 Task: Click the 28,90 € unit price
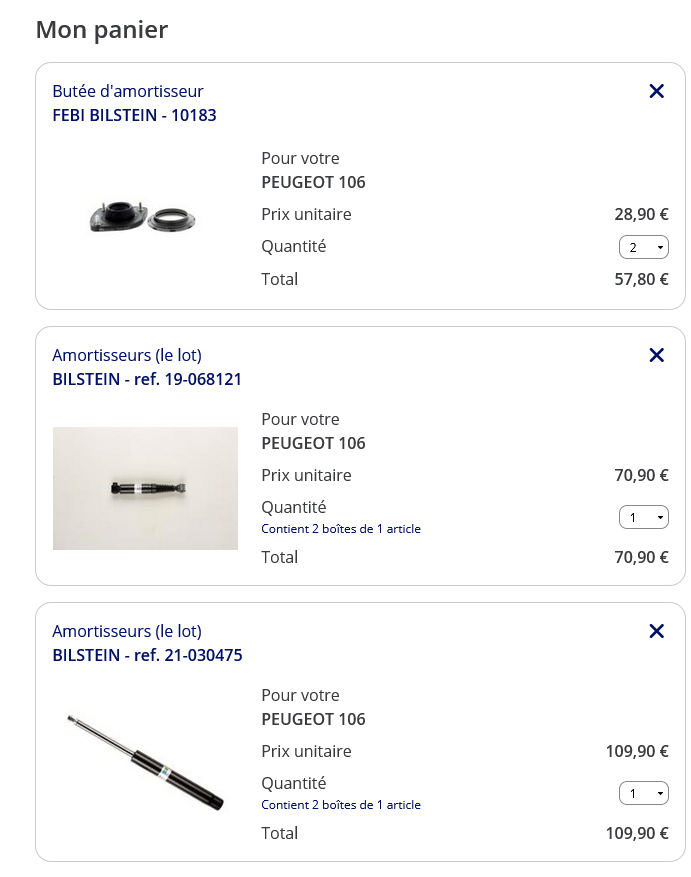[641, 214]
